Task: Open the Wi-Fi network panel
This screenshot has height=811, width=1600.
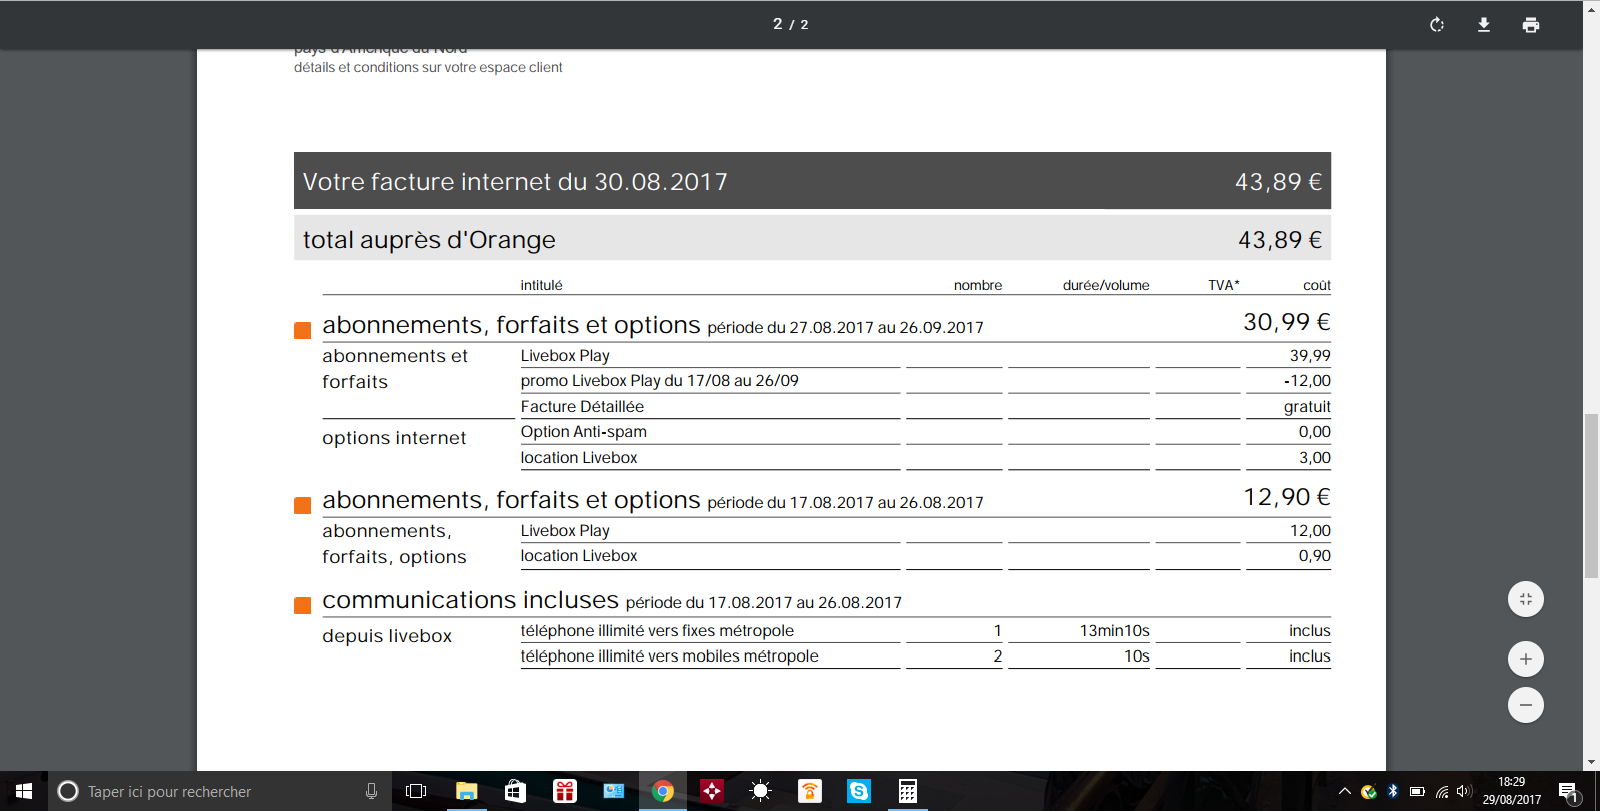Action: pos(1441,792)
